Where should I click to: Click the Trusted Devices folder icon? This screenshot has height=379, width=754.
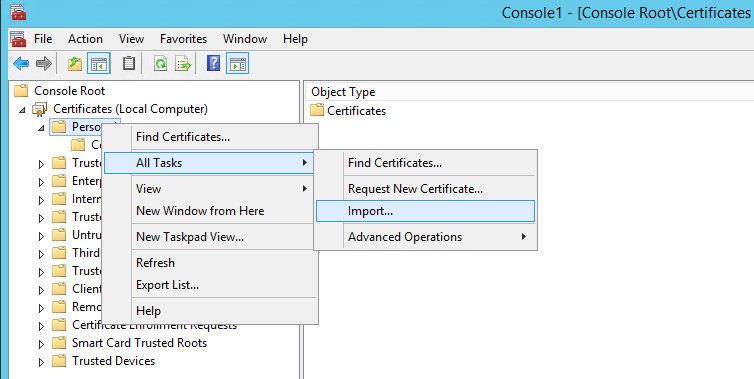(59, 361)
